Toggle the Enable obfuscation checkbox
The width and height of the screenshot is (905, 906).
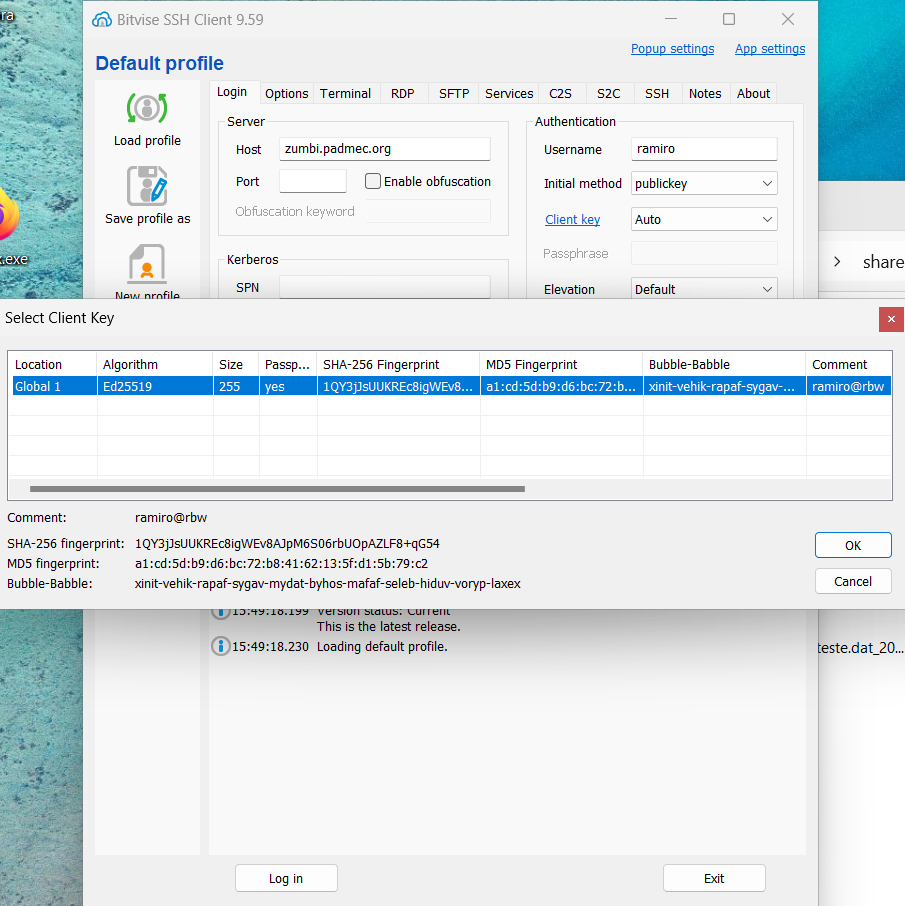373,181
